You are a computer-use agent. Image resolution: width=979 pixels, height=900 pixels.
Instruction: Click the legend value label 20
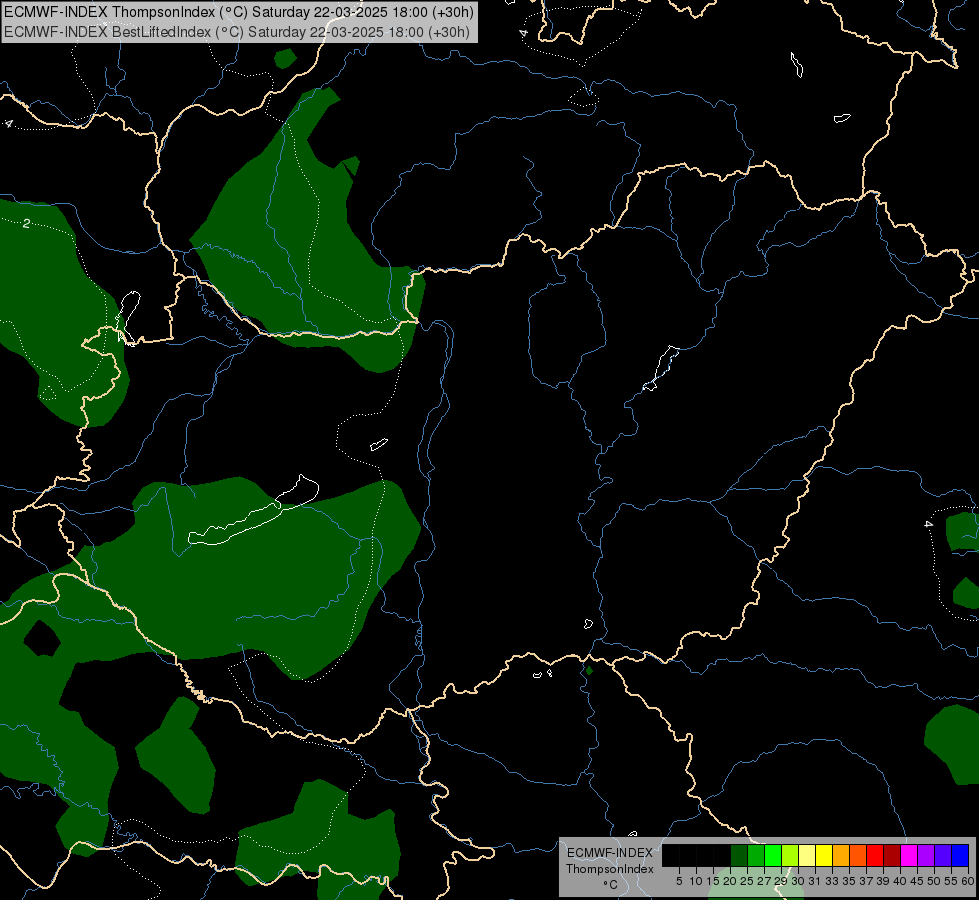coord(731,881)
